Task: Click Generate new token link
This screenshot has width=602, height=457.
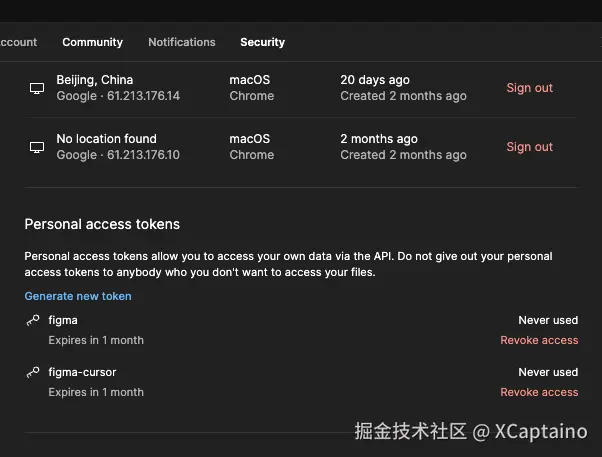Action: tap(78, 296)
